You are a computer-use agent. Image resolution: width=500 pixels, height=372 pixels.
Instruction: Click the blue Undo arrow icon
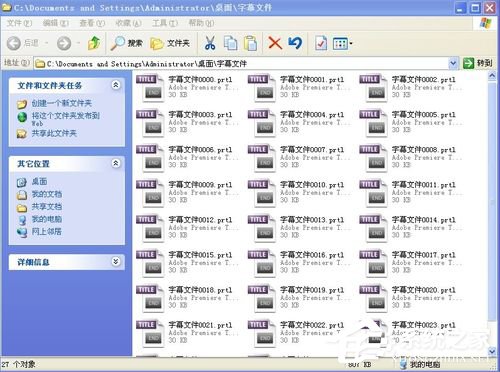point(295,43)
